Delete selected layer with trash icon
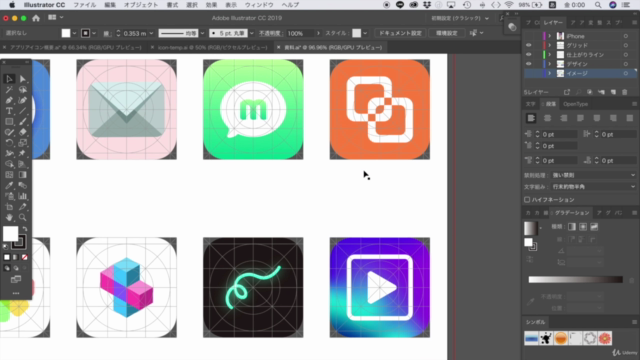This screenshot has width=640, height=360. pos(624,92)
